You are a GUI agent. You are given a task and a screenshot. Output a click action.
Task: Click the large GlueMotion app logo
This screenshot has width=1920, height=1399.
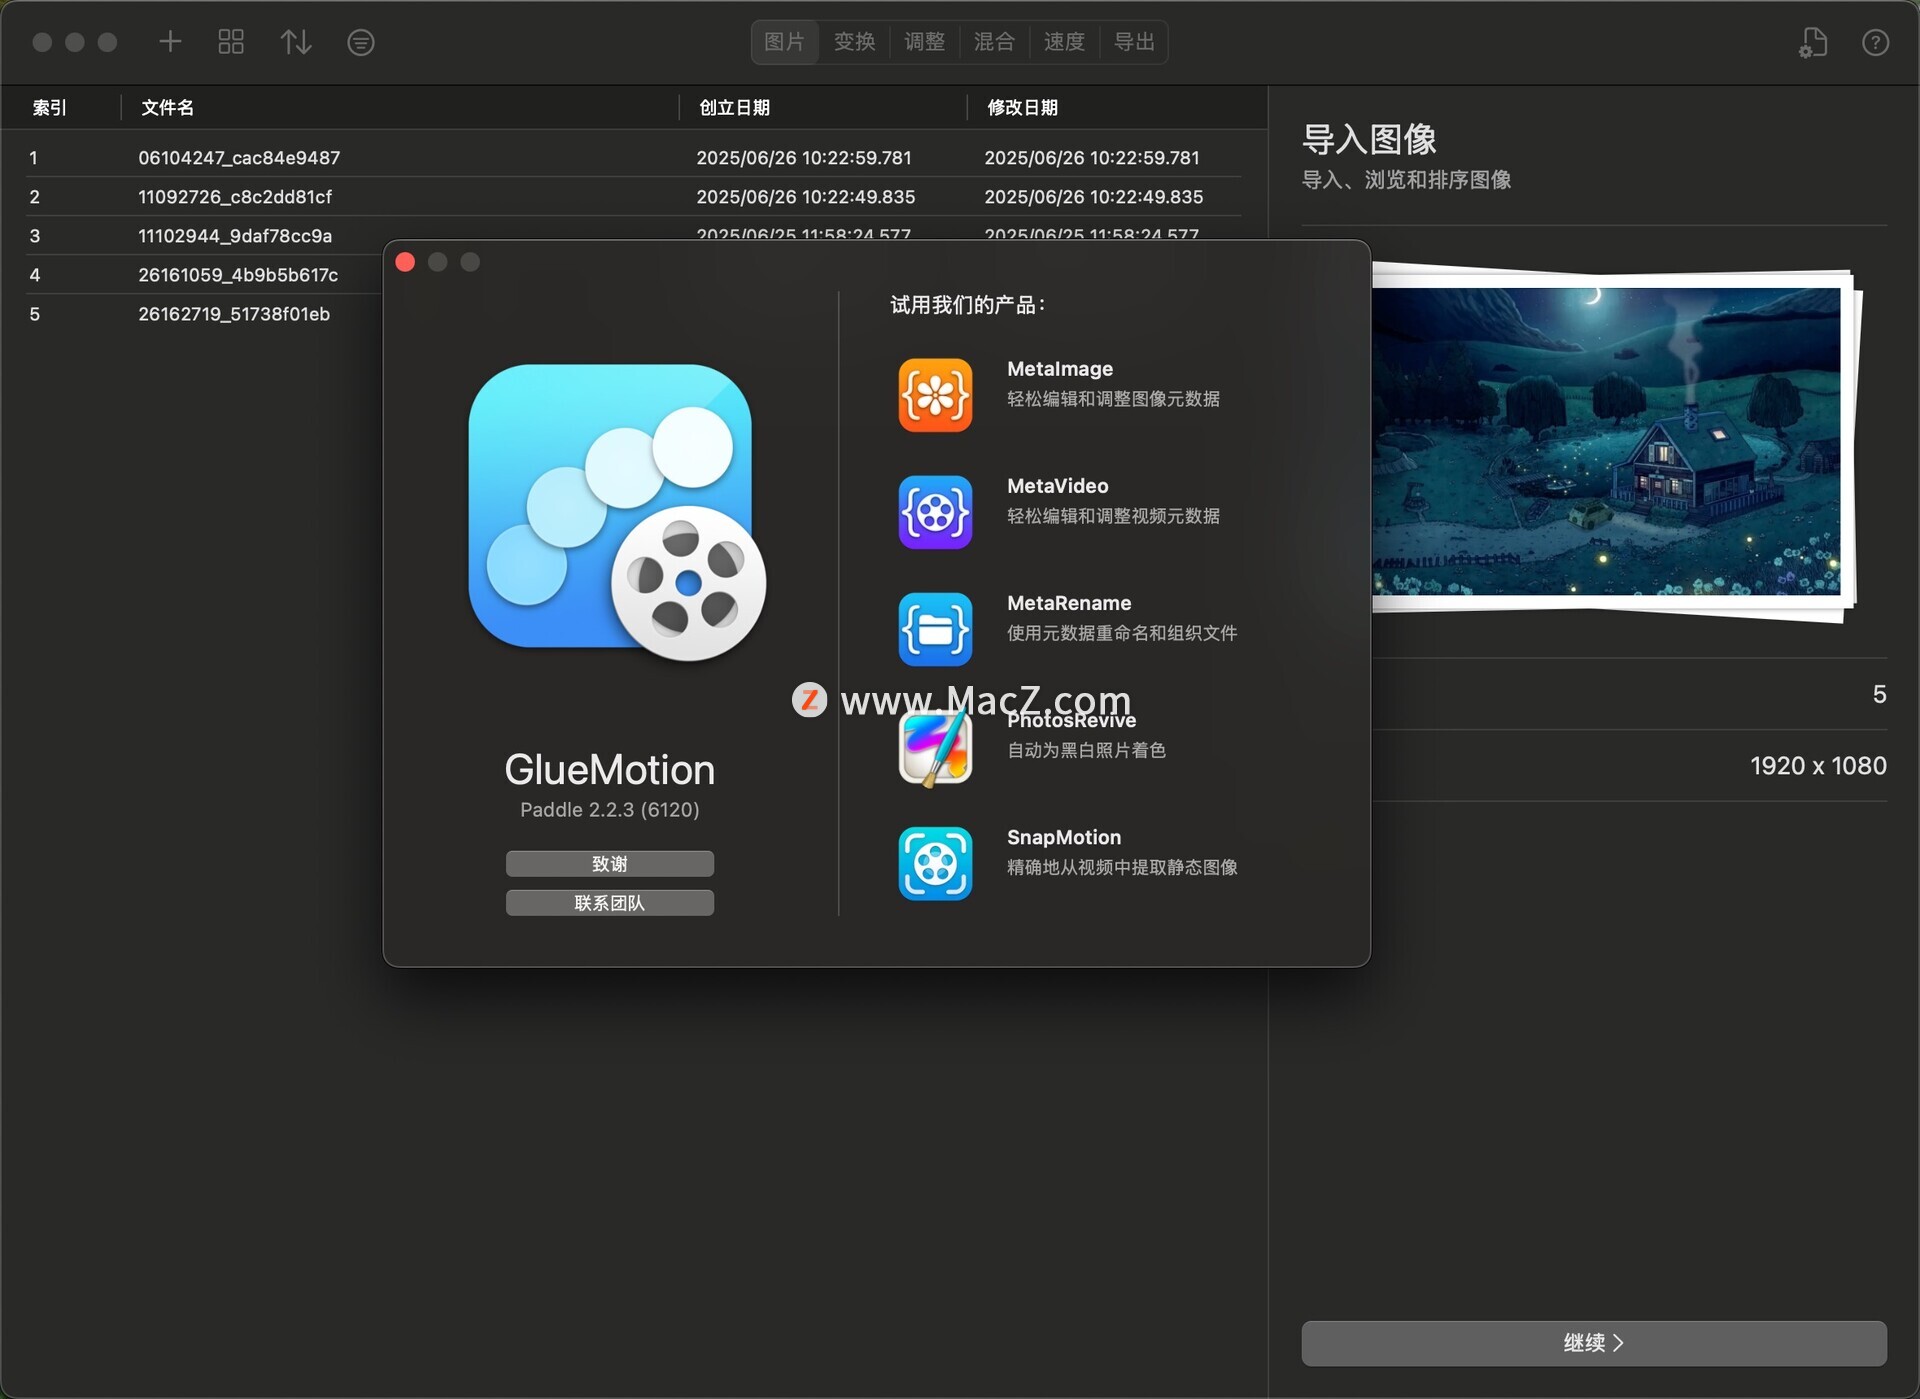[x=617, y=512]
